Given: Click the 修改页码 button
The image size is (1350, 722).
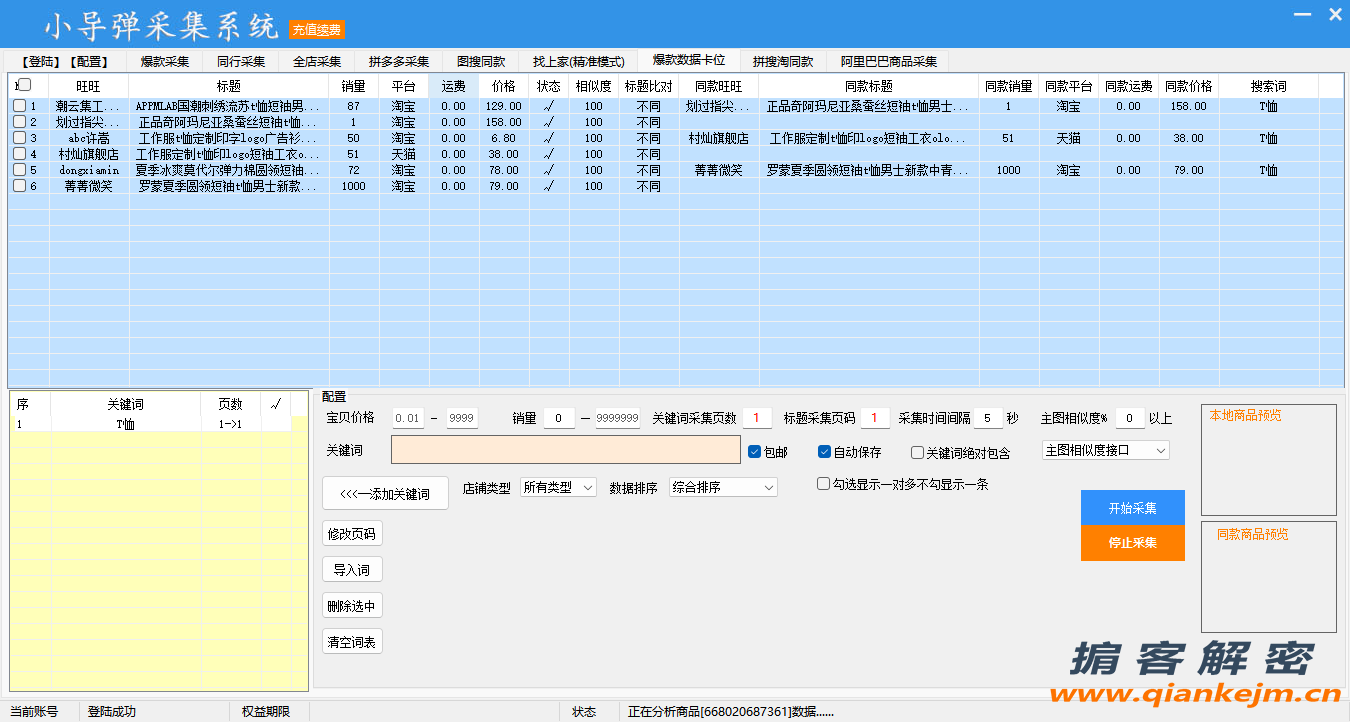Looking at the screenshot, I should click(x=352, y=533).
